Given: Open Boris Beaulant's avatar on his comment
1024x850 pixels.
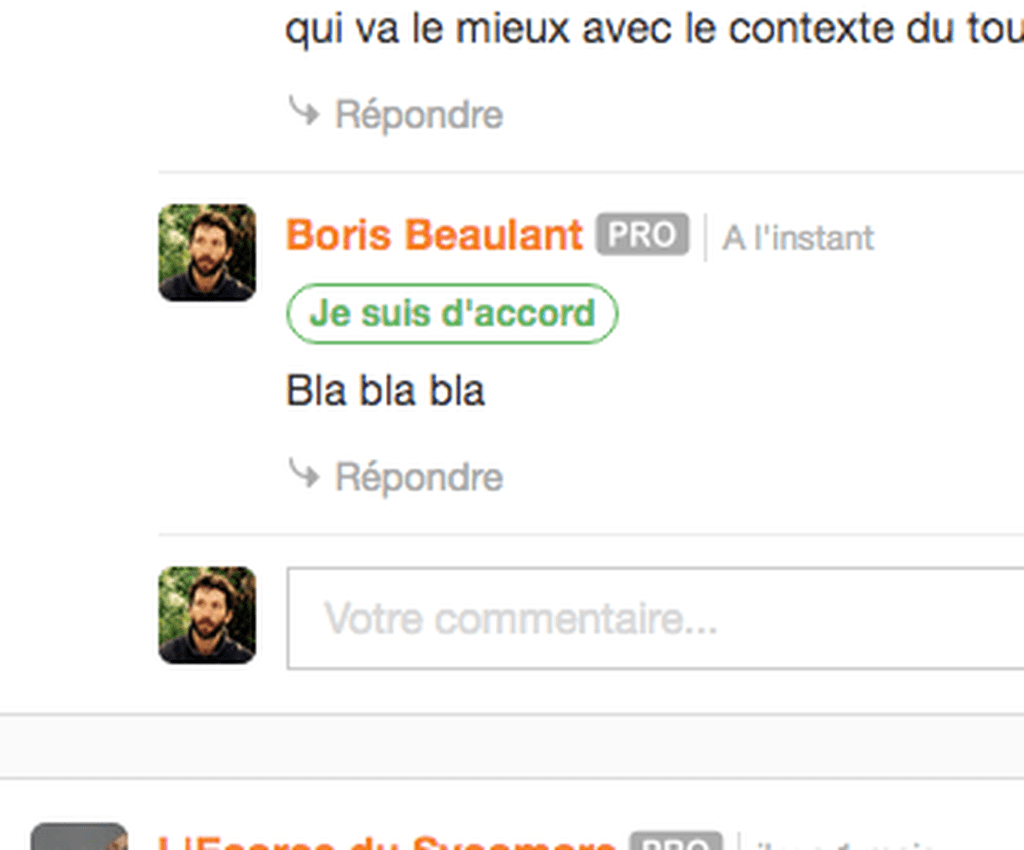Looking at the screenshot, I should click(207, 253).
